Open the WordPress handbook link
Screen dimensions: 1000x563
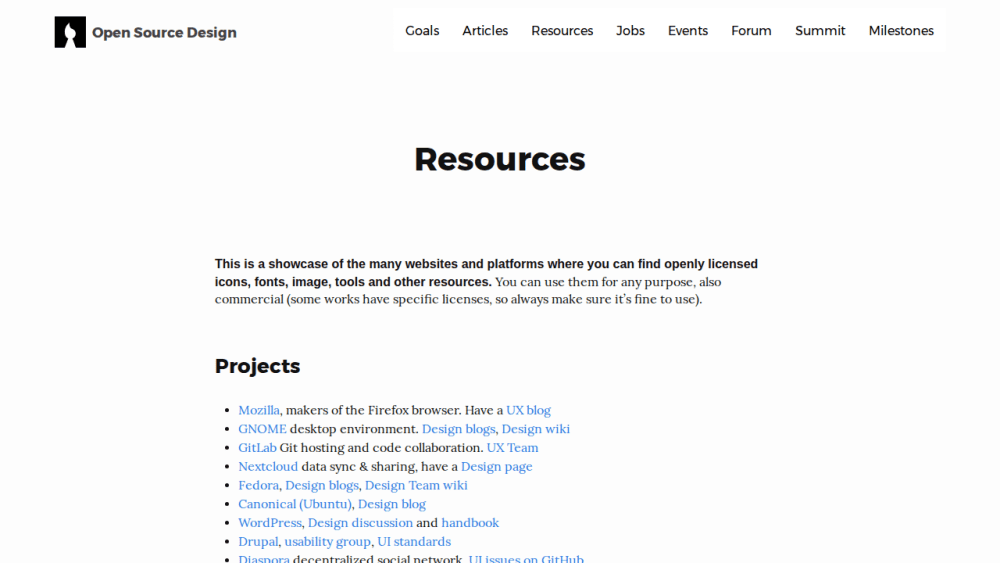click(470, 523)
